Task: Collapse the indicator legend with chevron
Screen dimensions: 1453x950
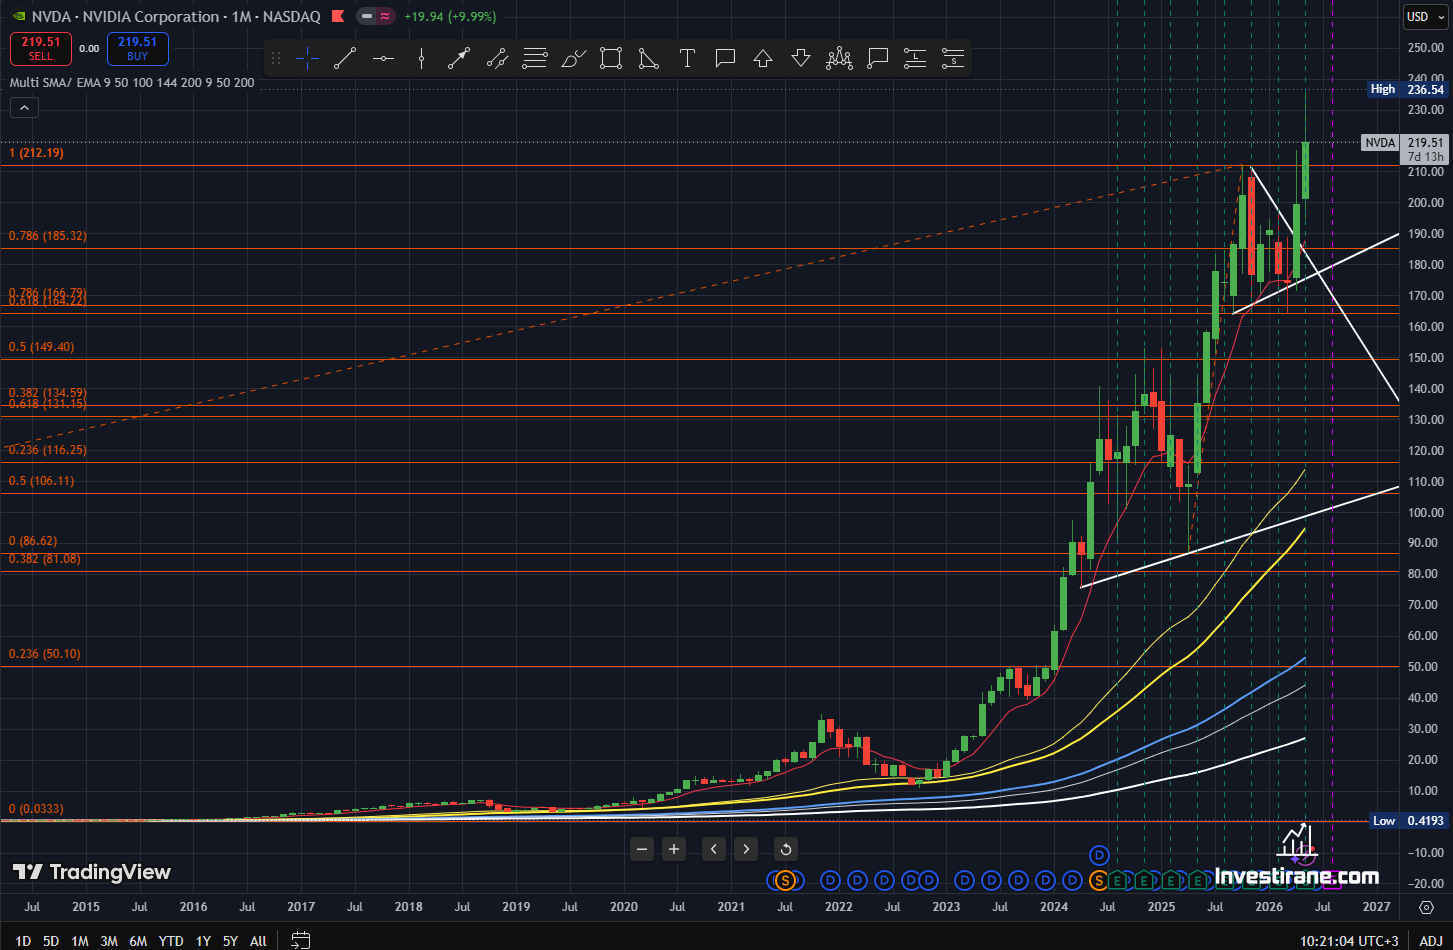Action: tap(24, 108)
